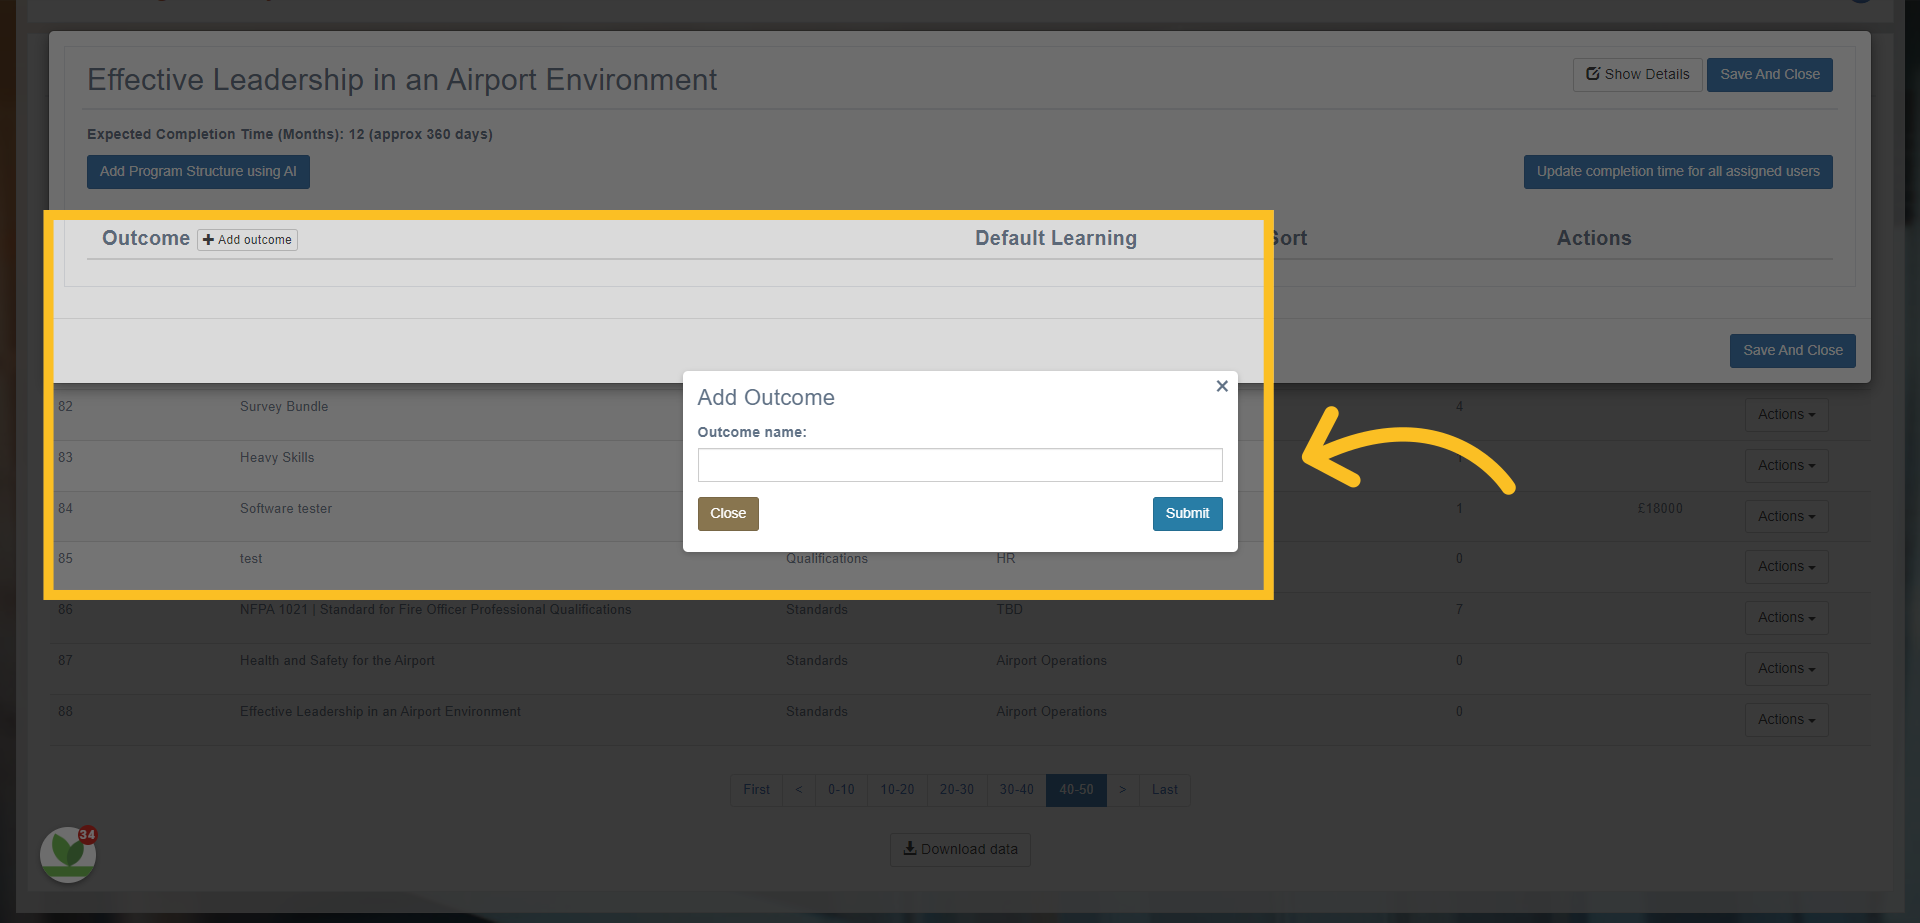Open Actions dropdown for Heavy Skills row

[x=1786, y=466]
